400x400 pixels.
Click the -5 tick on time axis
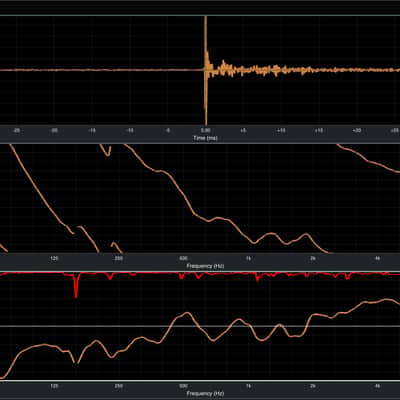point(168,131)
